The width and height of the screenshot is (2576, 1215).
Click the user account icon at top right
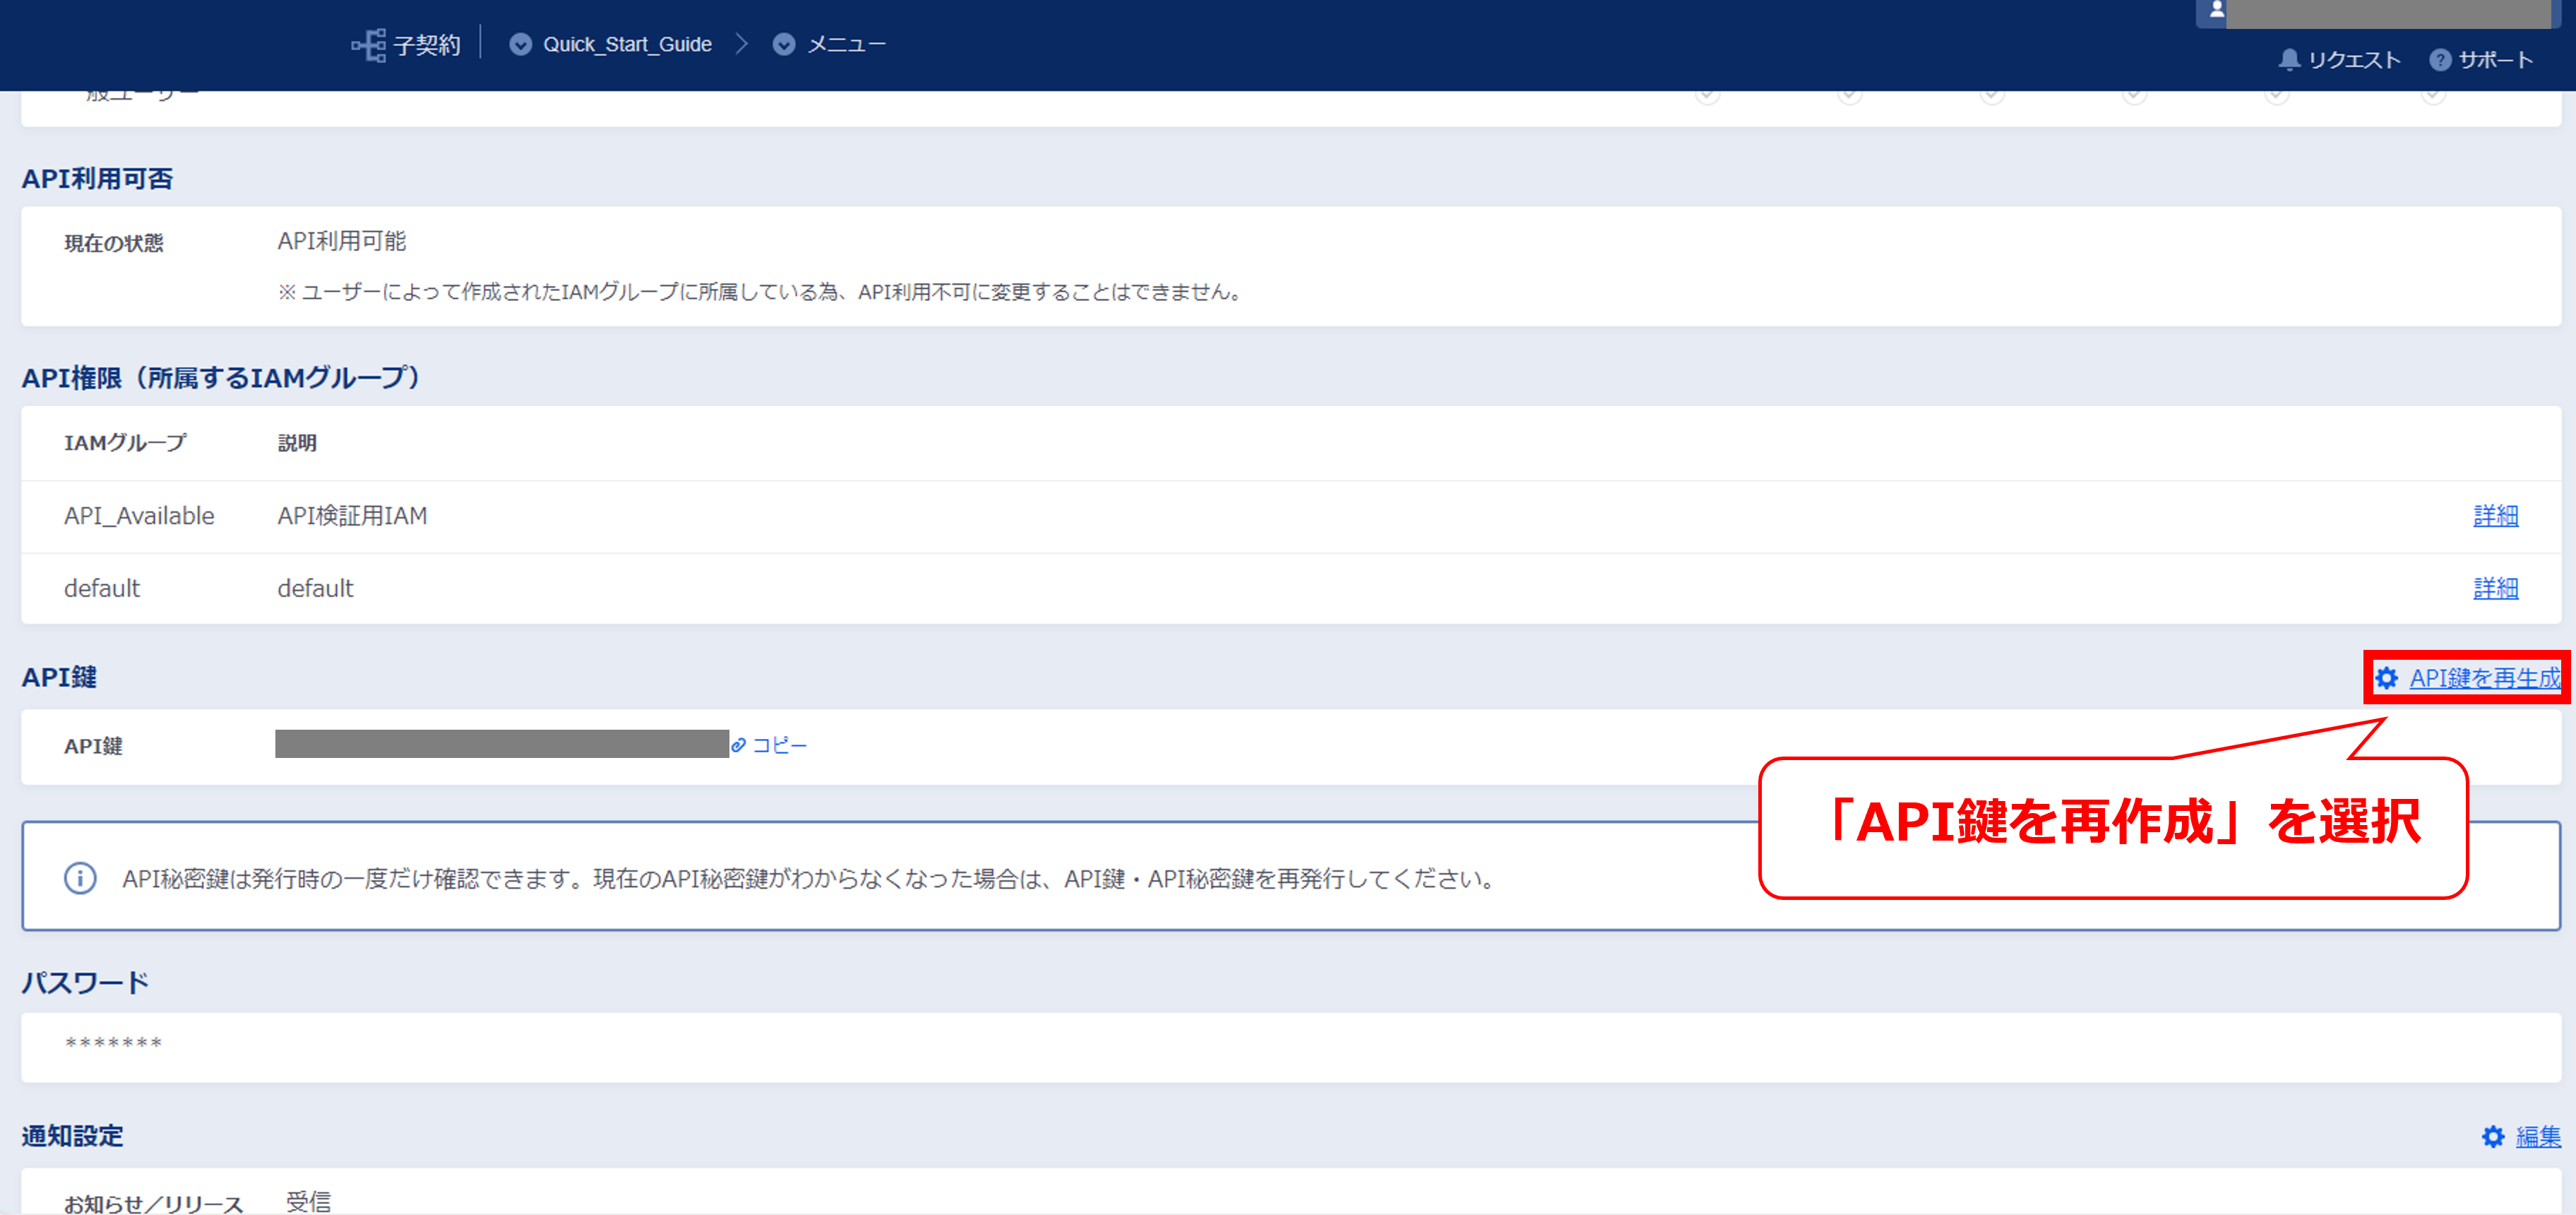[x=2218, y=11]
